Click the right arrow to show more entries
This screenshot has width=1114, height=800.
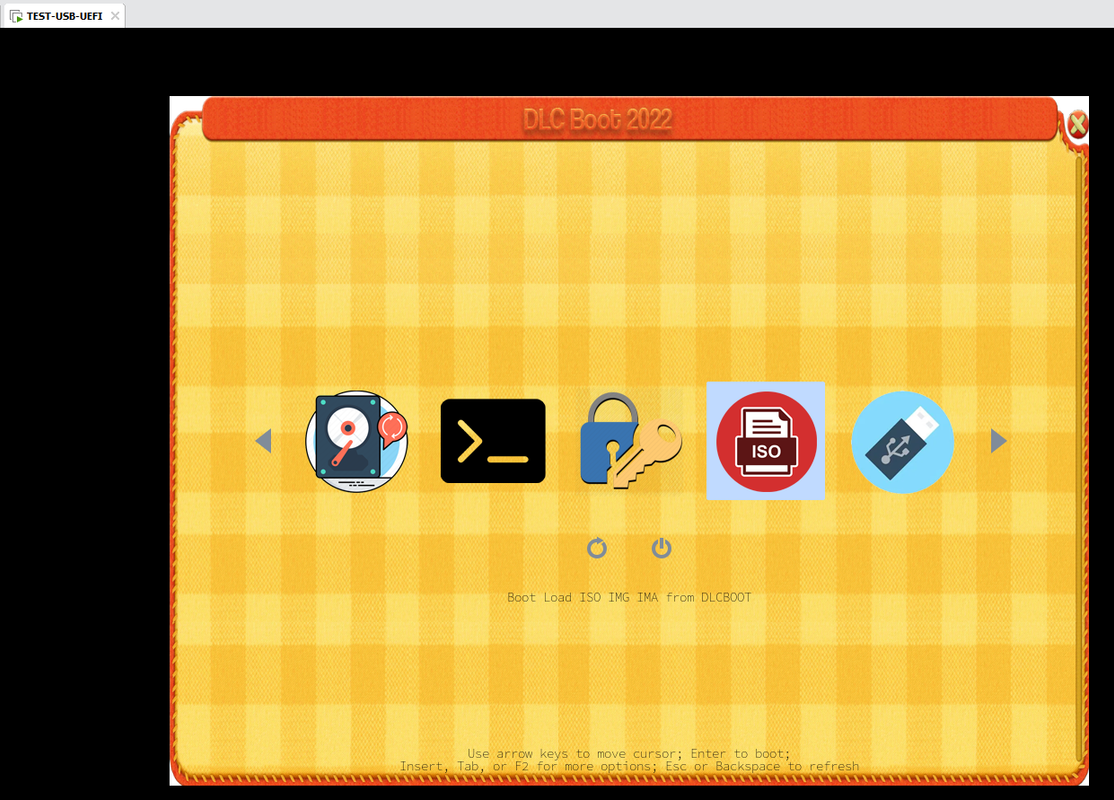(999, 440)
